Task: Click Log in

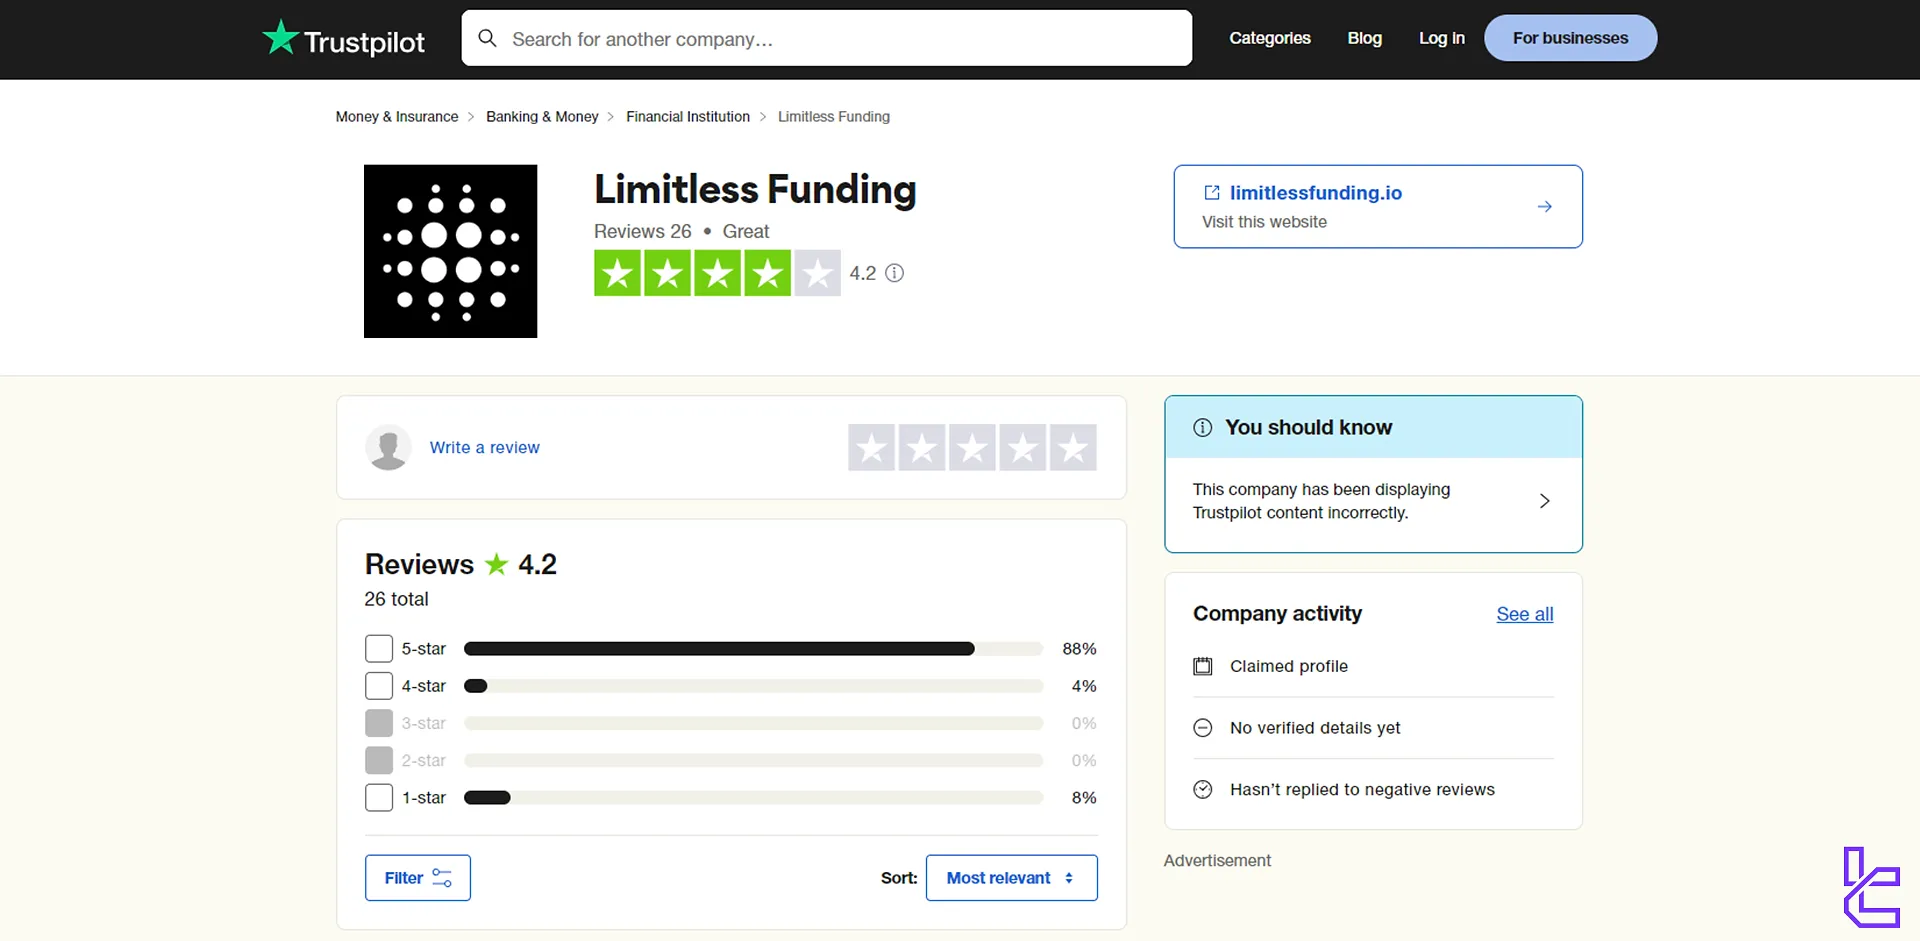Action: click(x=1441, y=38)
